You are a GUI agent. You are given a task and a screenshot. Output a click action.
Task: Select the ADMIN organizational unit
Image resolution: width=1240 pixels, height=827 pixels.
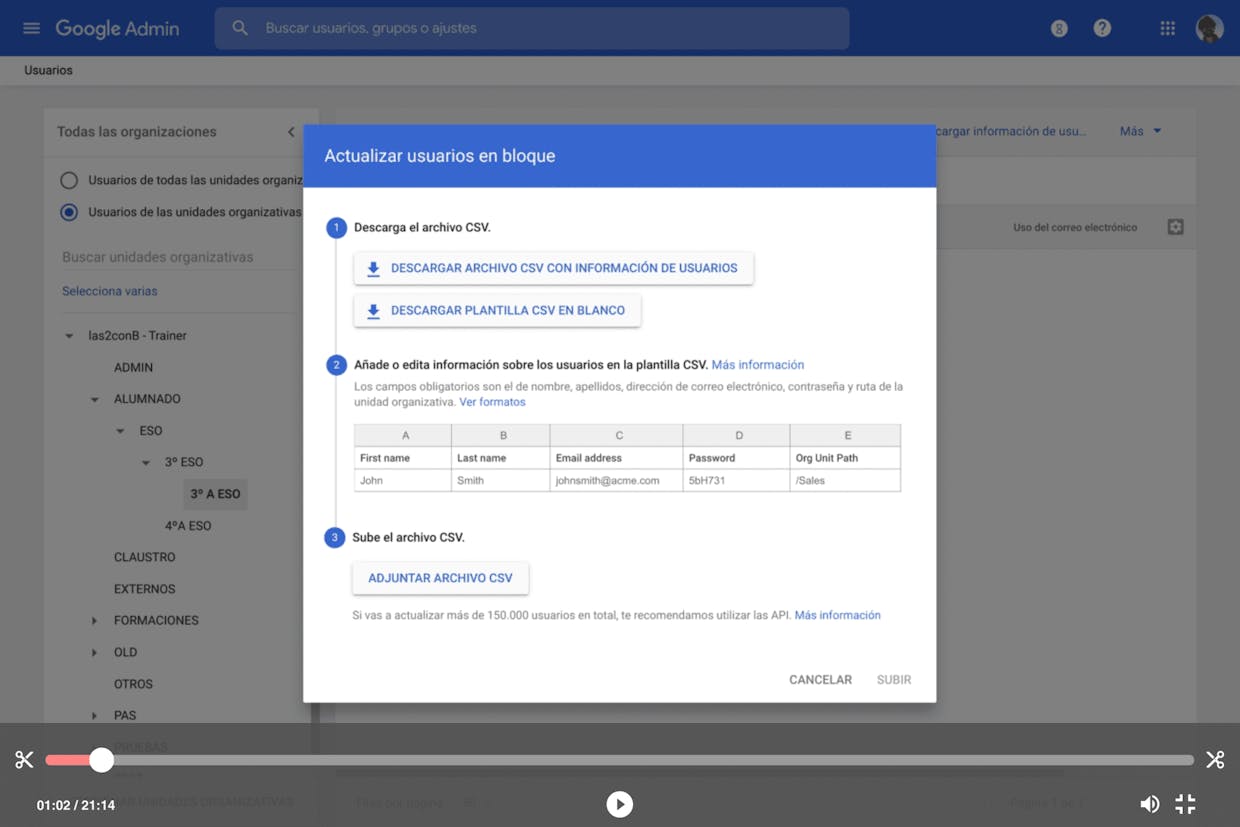[133, 367]
